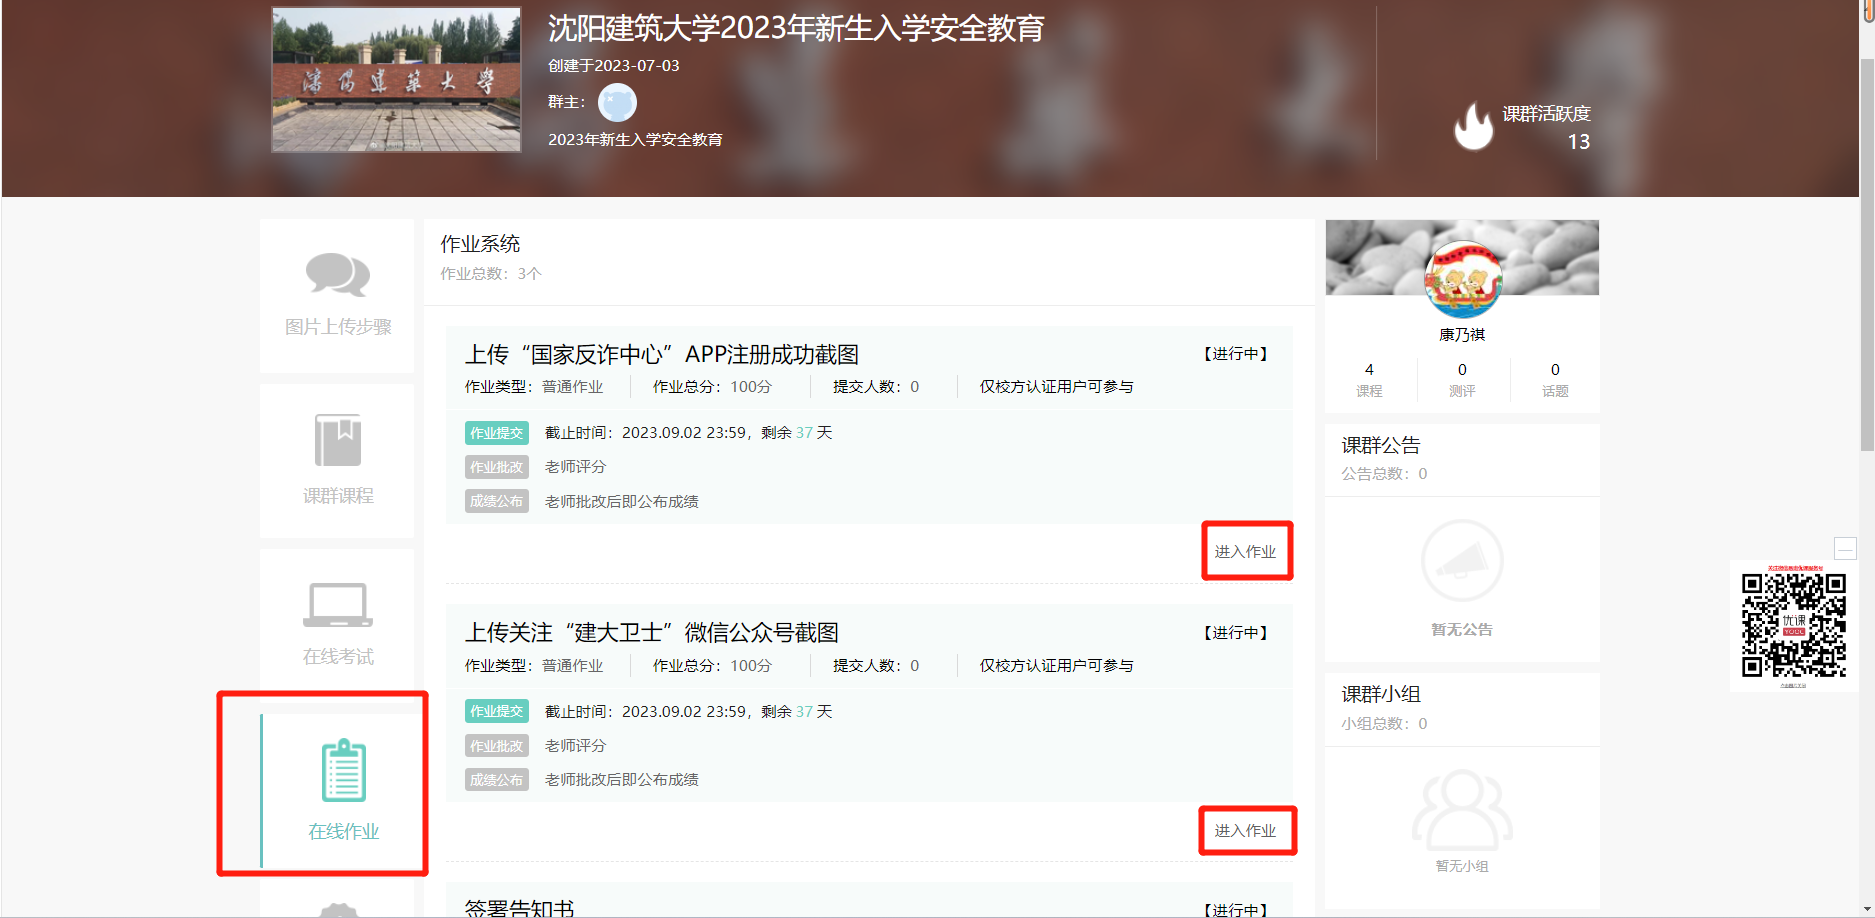Click the 4 课程 count in profile card
This screenshot has height=918, width=1875.
tap(1369, 379)
